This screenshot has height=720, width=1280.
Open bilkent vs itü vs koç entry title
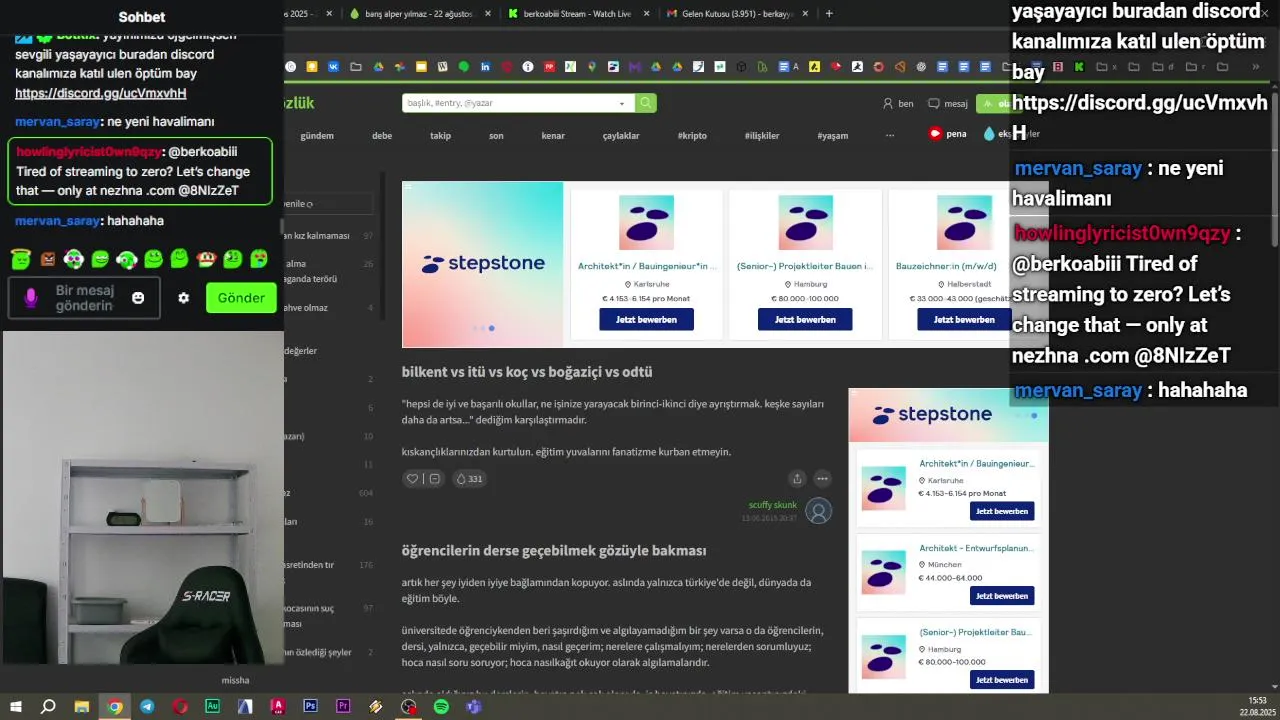(527, 372)
